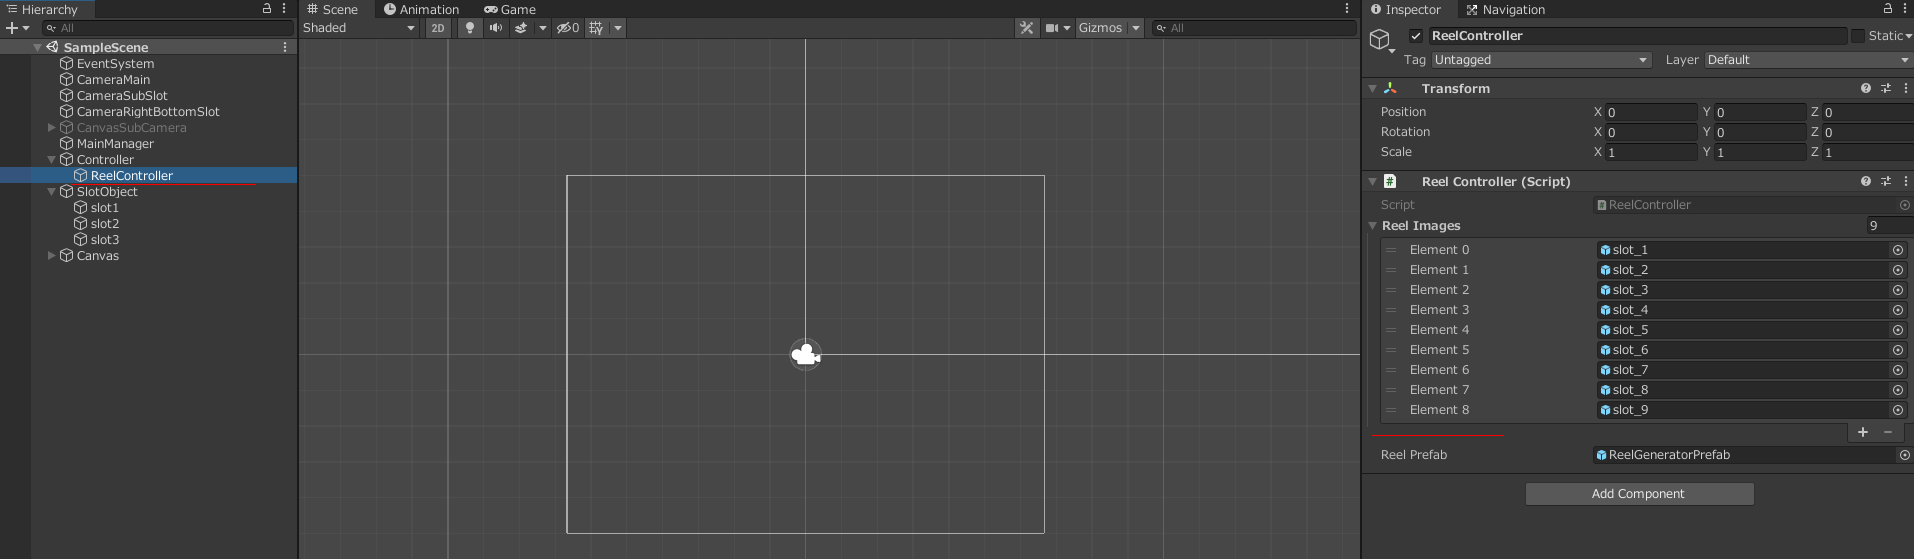
Task: Open Transform help reference icon
Action: (x=1866, y=88)
